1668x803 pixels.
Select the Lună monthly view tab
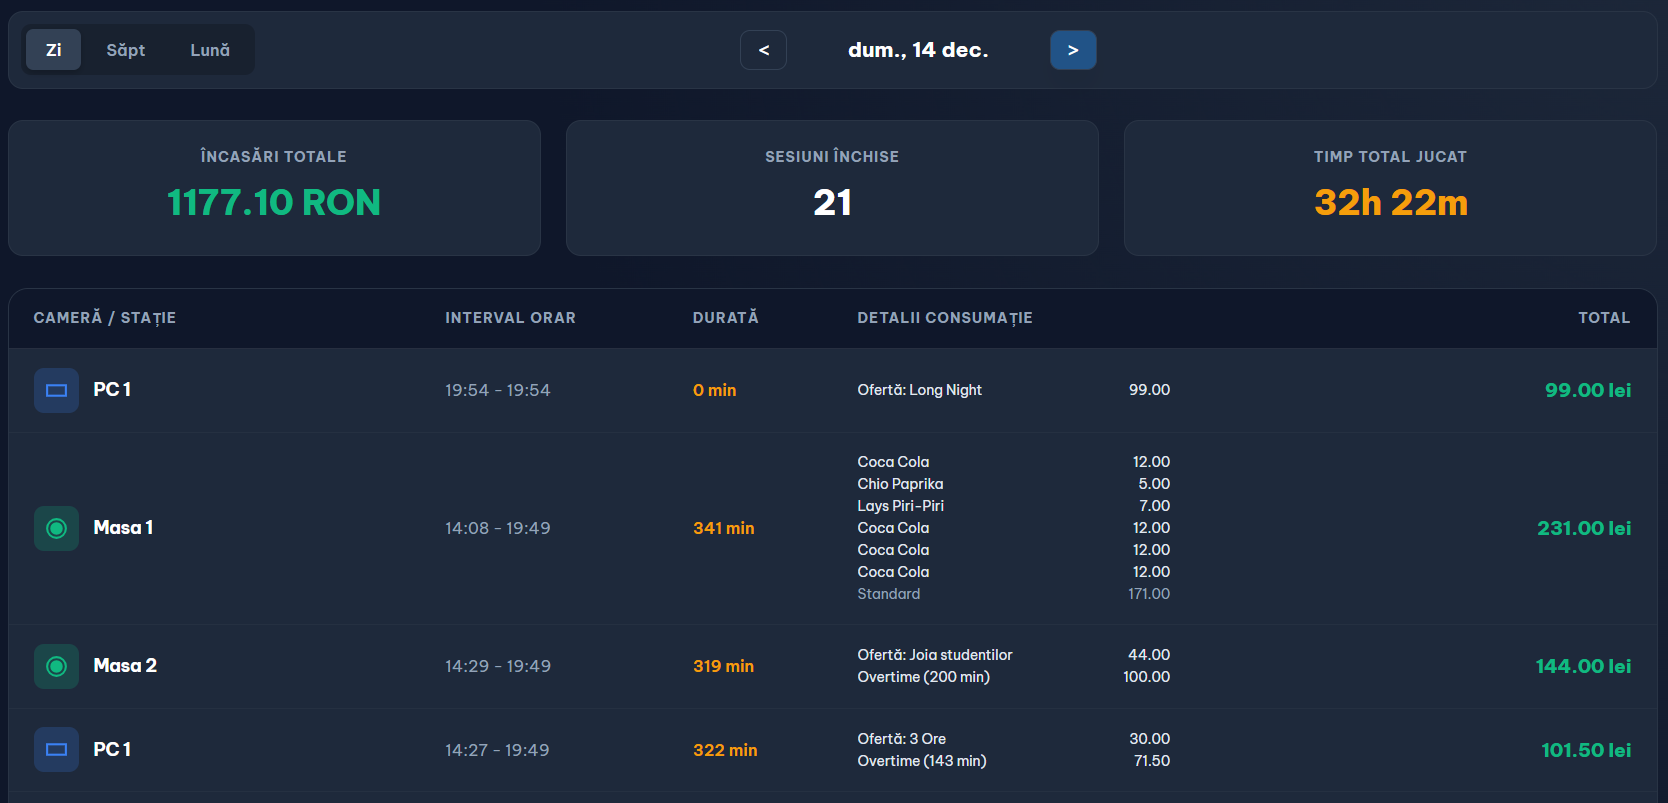(210, 50)
